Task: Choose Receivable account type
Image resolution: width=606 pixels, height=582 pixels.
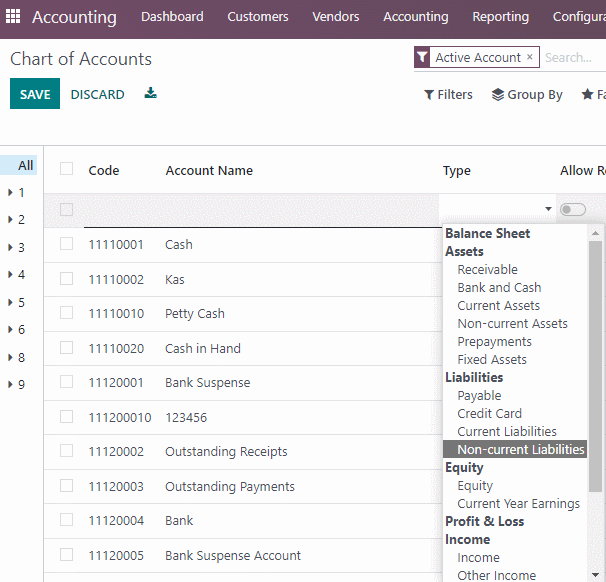Action: 487,269
